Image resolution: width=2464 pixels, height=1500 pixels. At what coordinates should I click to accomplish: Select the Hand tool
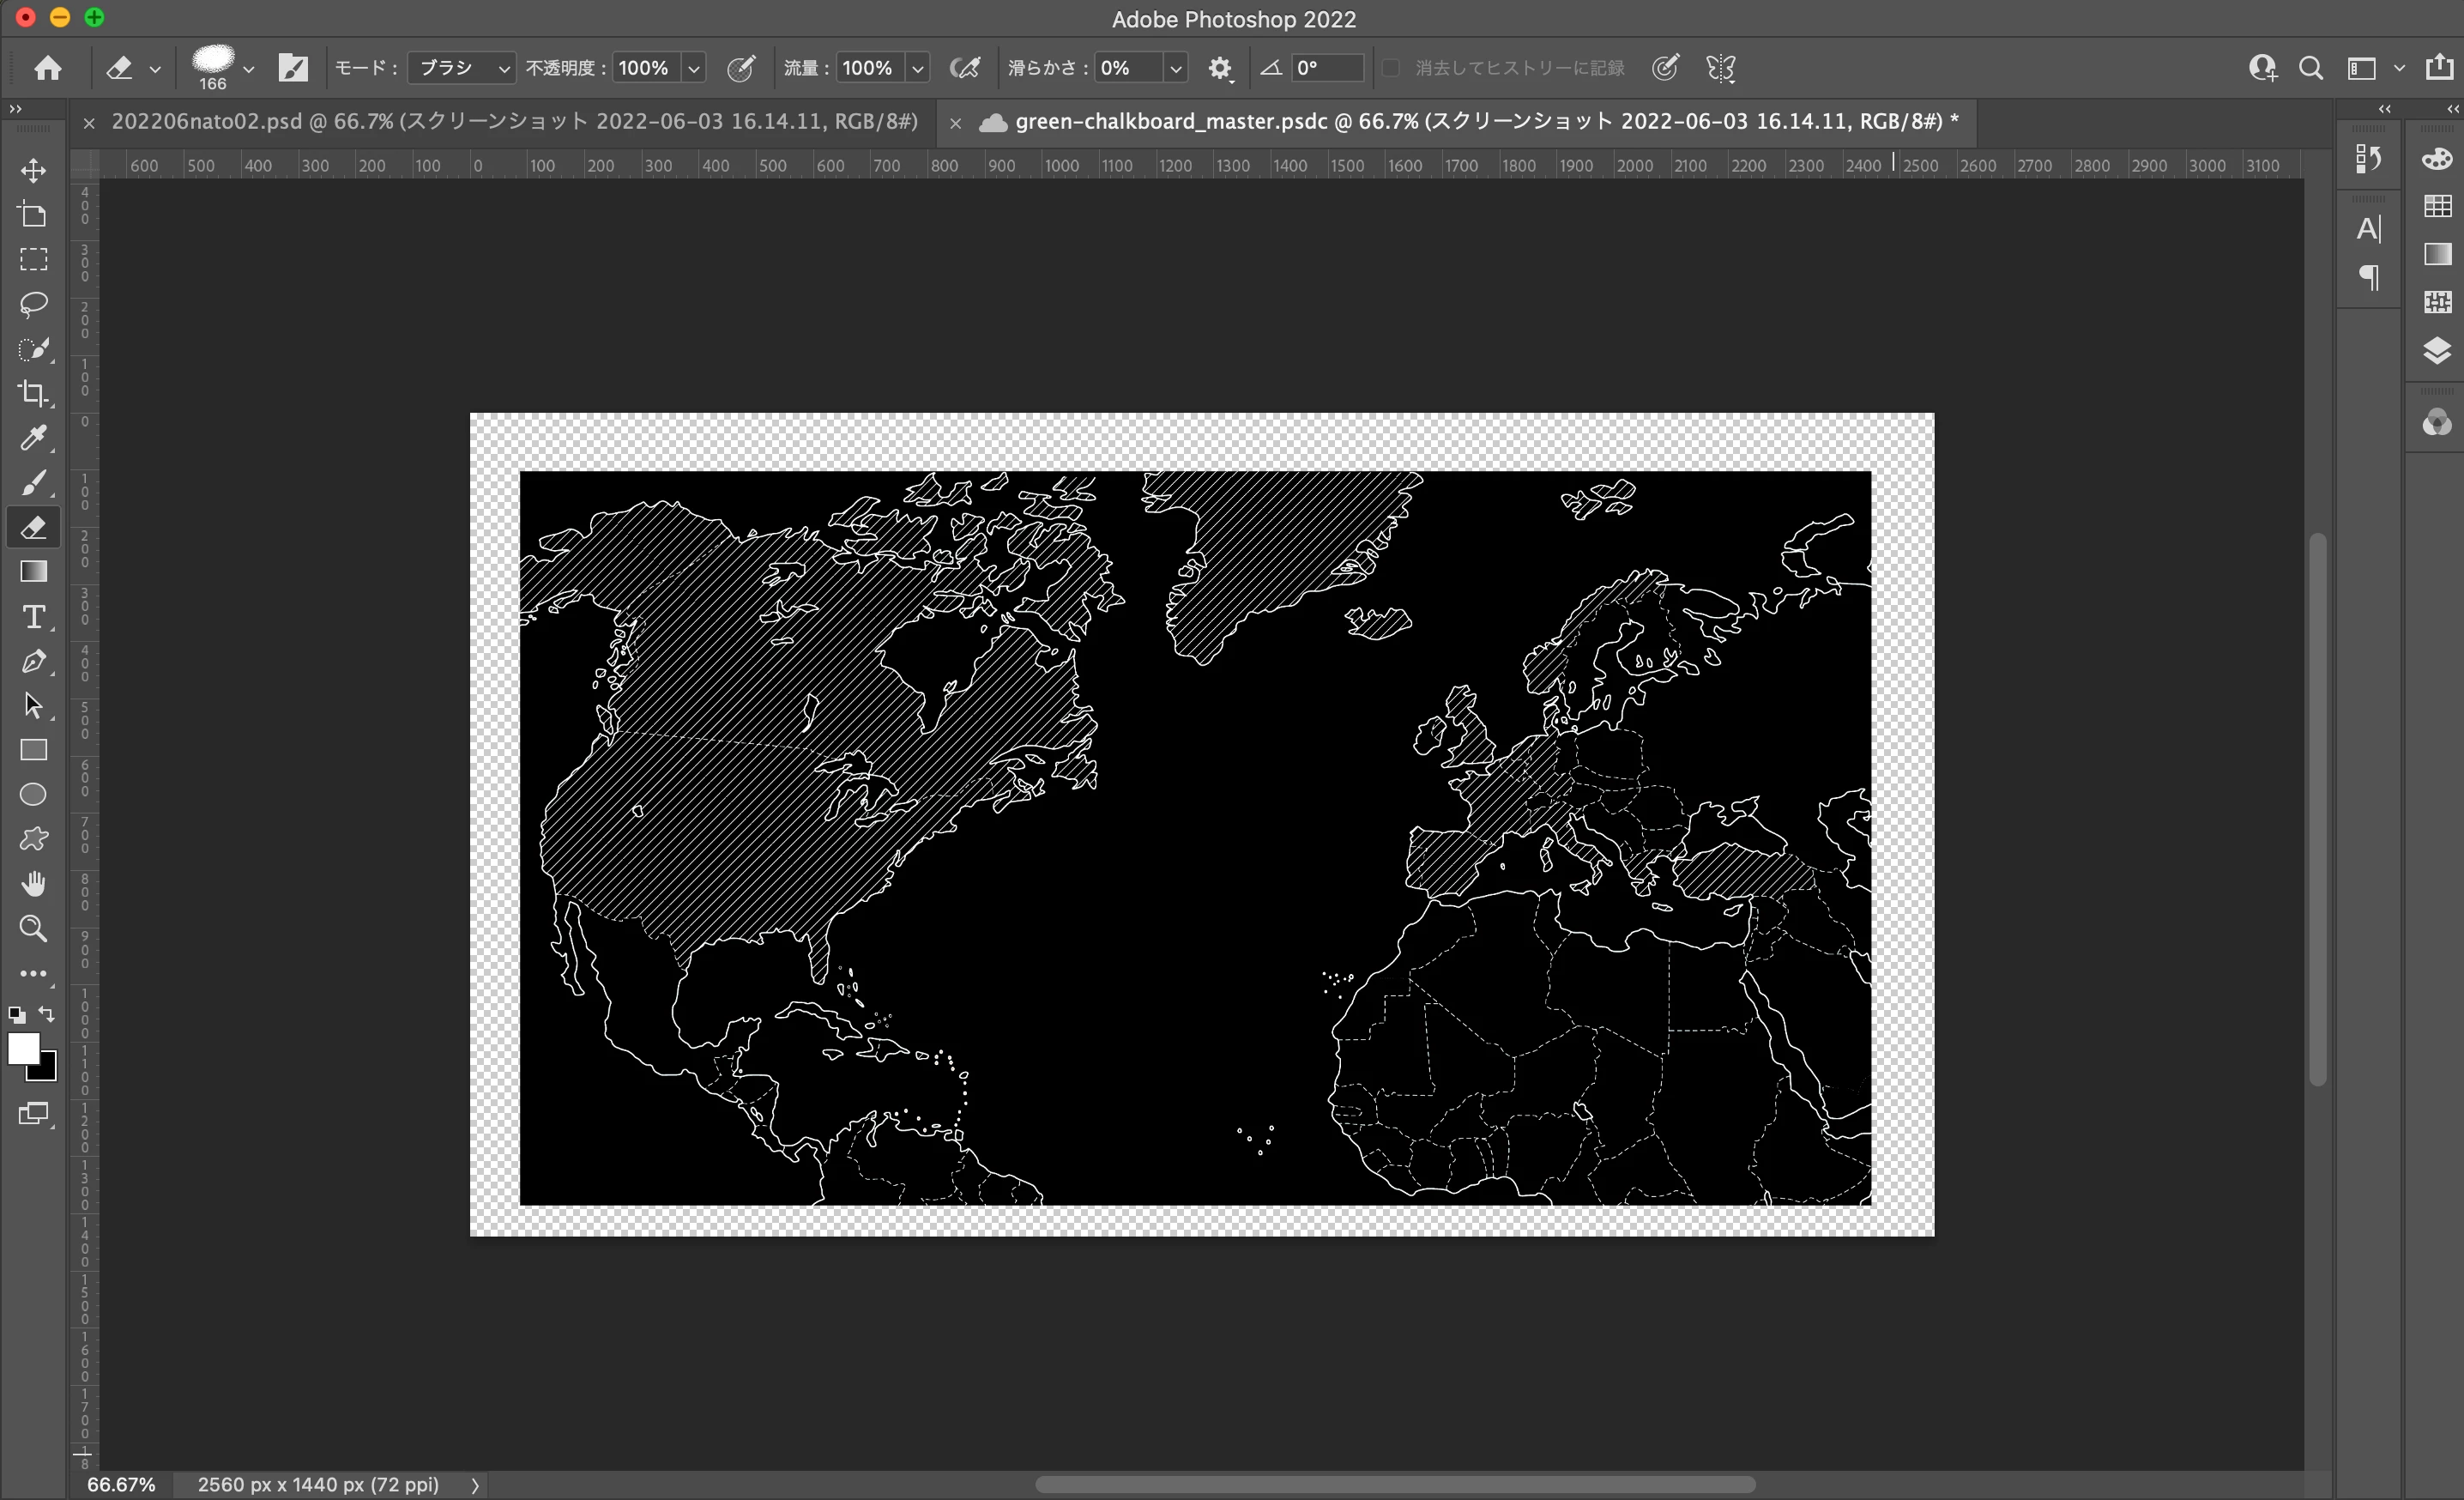point(33,884)
